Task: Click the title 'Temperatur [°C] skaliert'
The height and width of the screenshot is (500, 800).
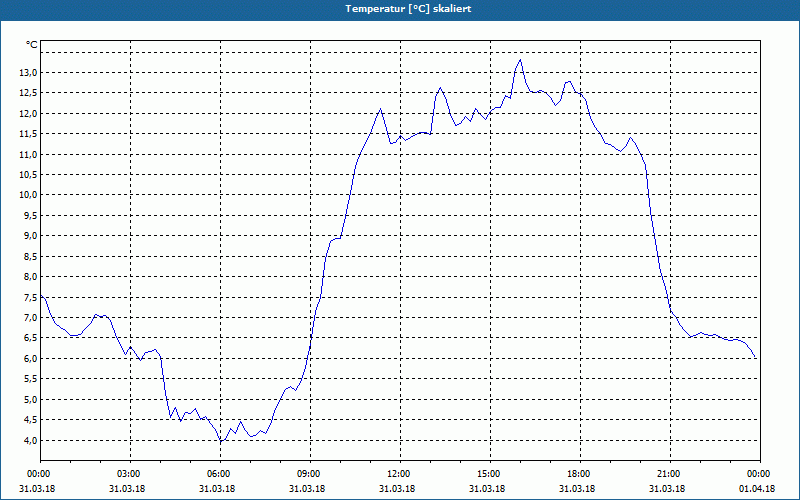Action: tap(408, 9)
